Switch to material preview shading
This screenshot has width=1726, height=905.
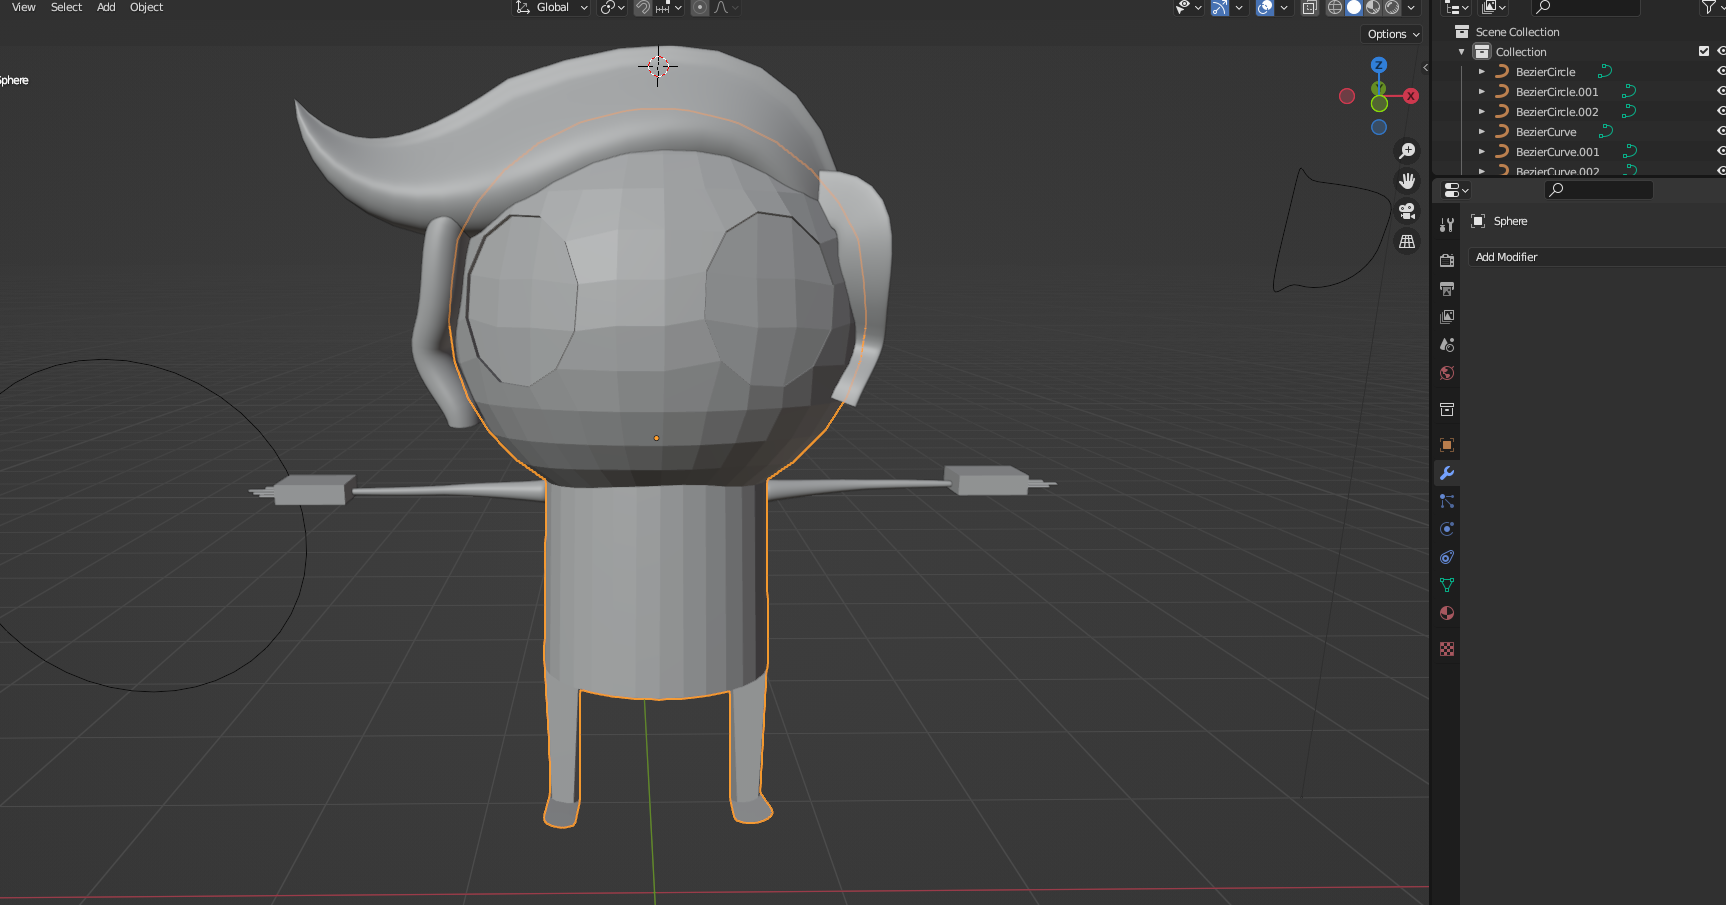pyautogui.click(x=1373, y=7)
